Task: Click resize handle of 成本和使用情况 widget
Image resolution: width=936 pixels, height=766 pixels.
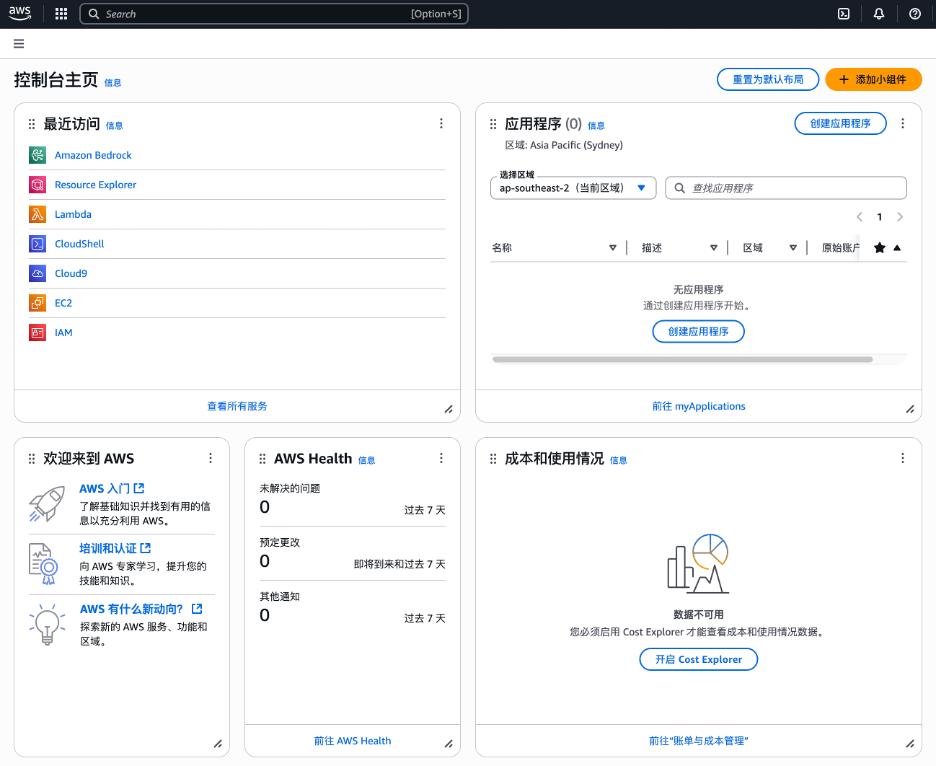Action: tap(910, 743)
